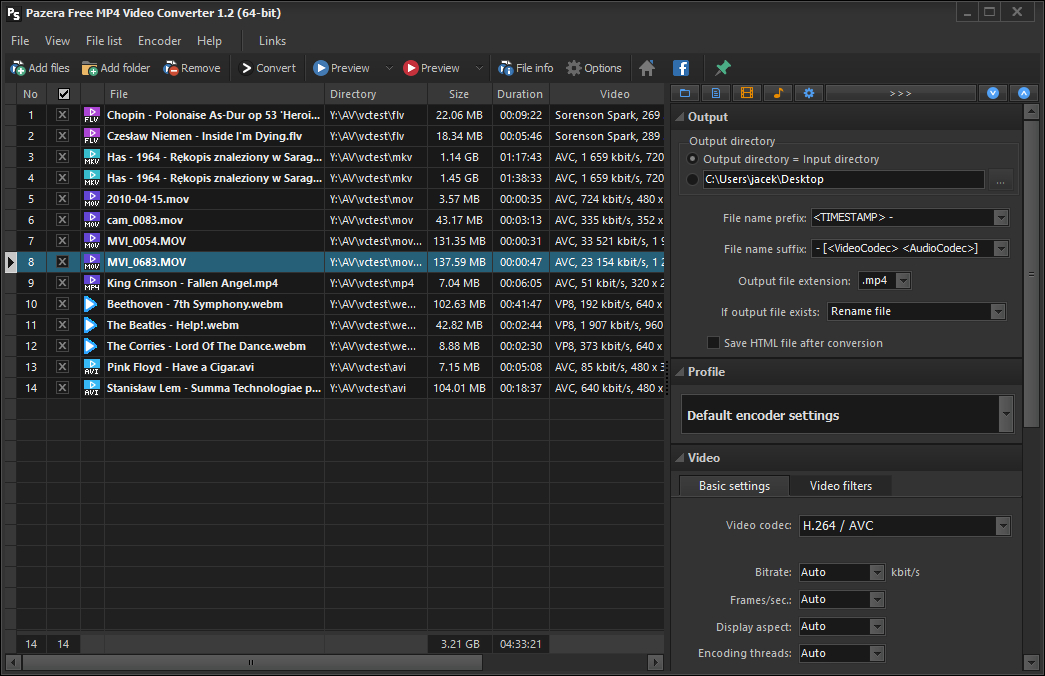Jump to Audio settings via note icon
Viewport: 1045px width, 676px height.
[x=778, y=93]
